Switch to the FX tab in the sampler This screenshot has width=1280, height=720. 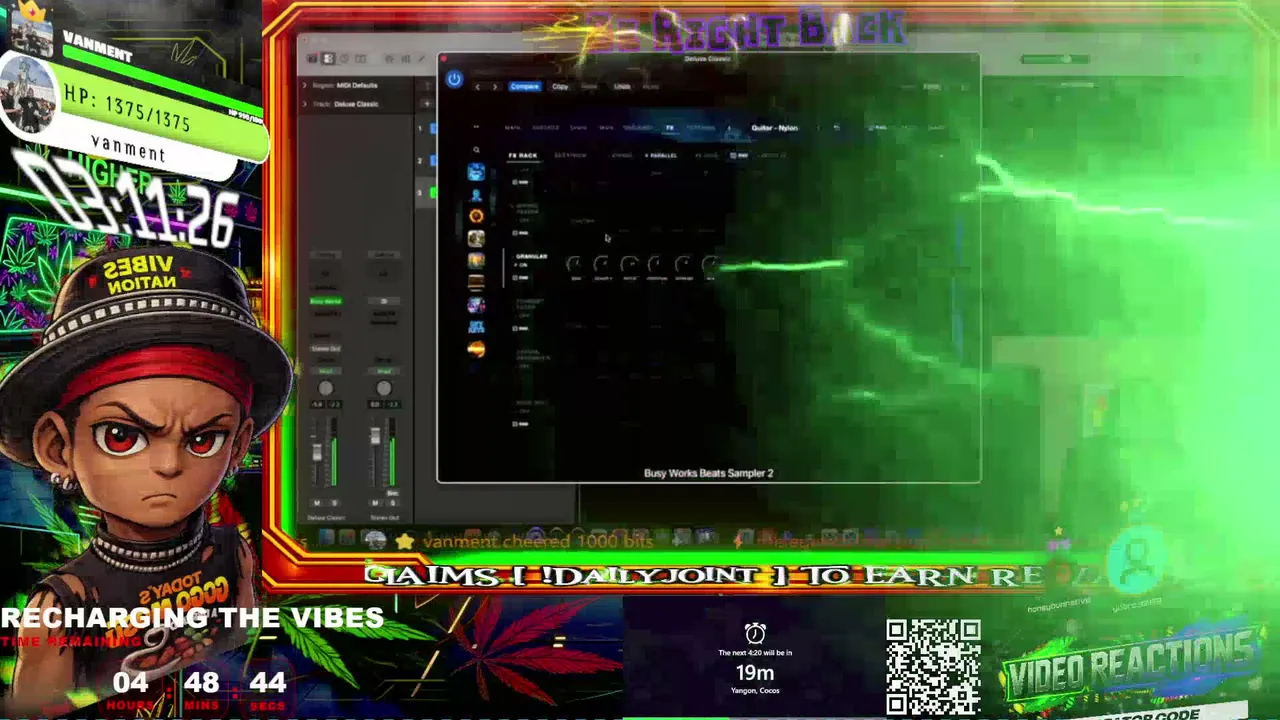(670, 128)
